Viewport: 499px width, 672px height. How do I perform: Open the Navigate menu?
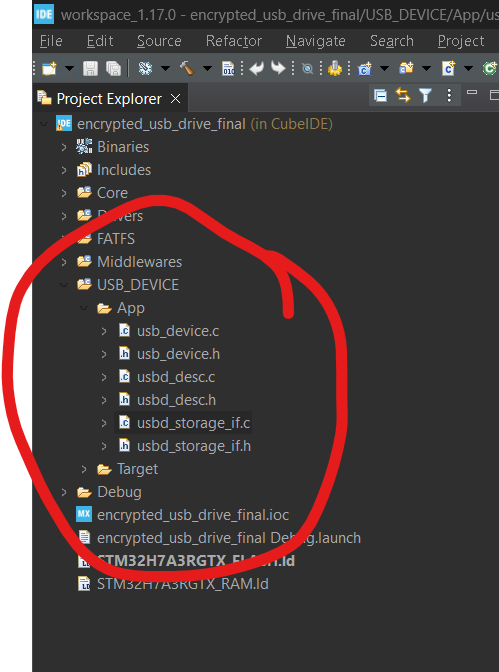[316, 41]
